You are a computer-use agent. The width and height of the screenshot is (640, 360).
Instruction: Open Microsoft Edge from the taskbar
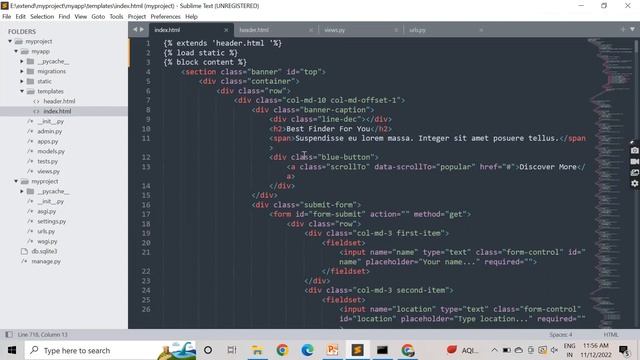click(x=307, y=350)
